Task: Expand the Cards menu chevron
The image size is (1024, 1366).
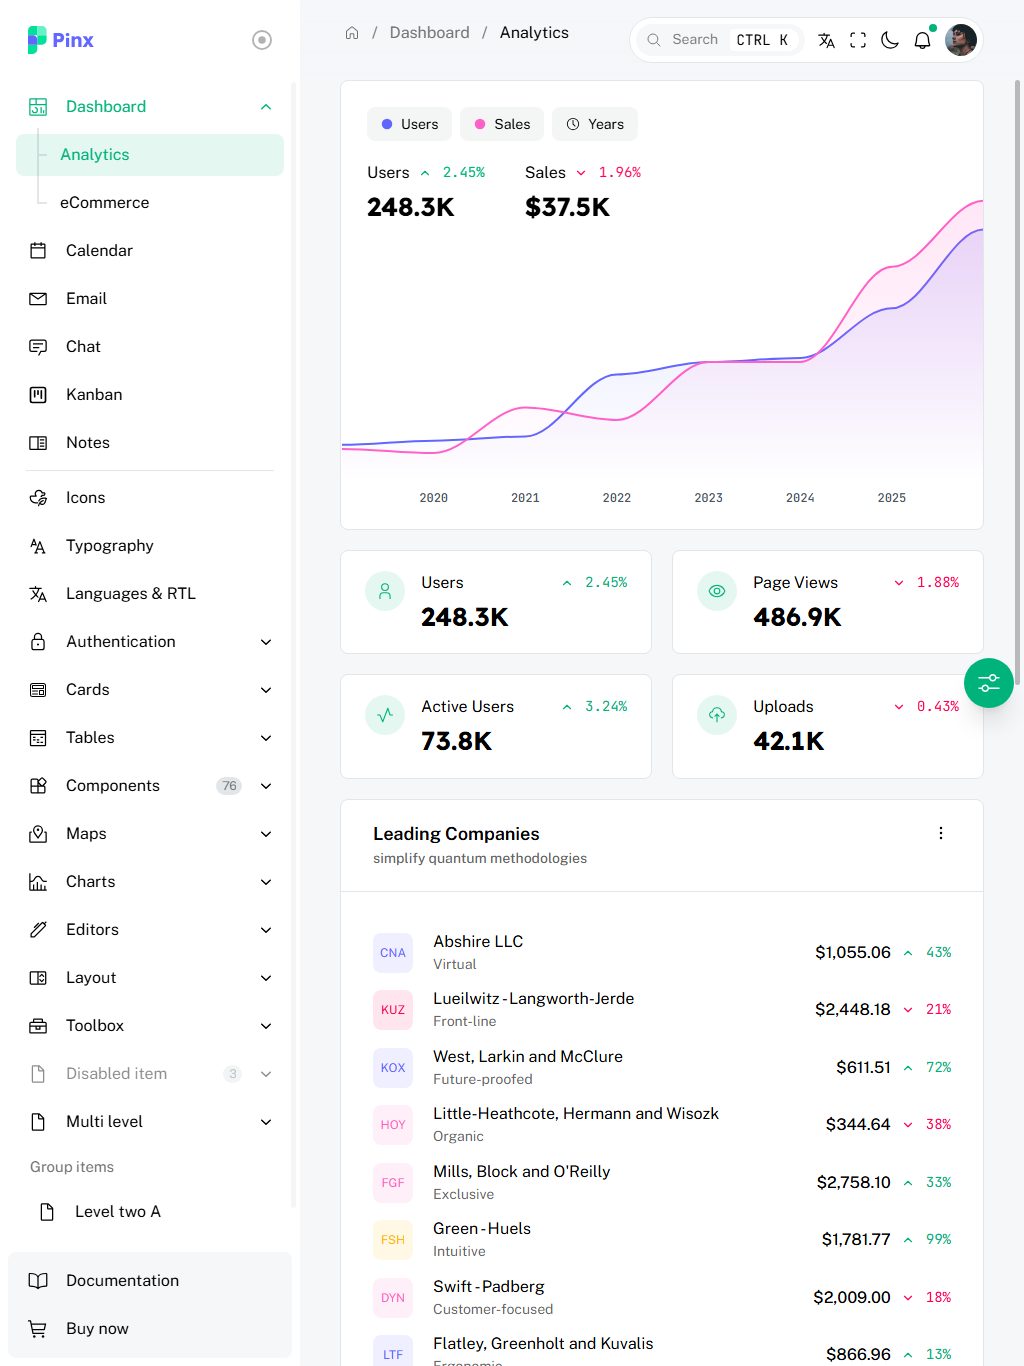Action: pyautogui.click(x=266, y=690)
